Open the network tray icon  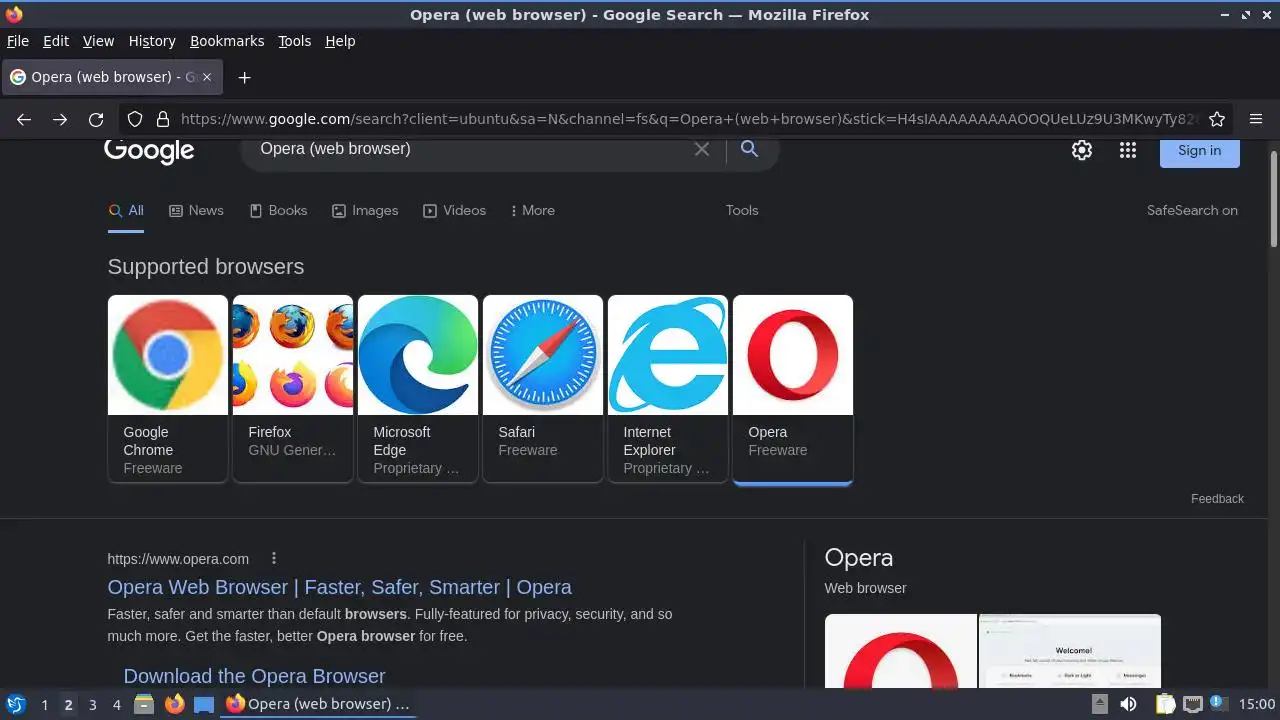1192,704
